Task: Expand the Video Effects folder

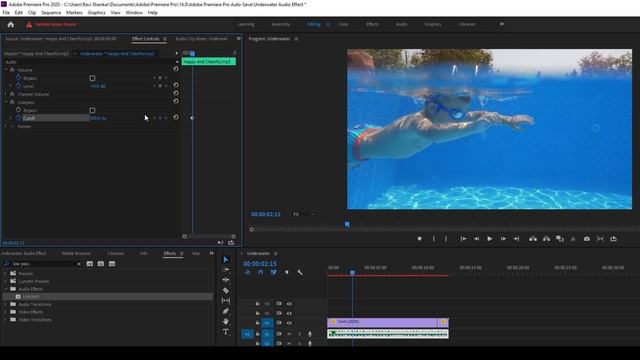Action: click(x=6, y=312)
